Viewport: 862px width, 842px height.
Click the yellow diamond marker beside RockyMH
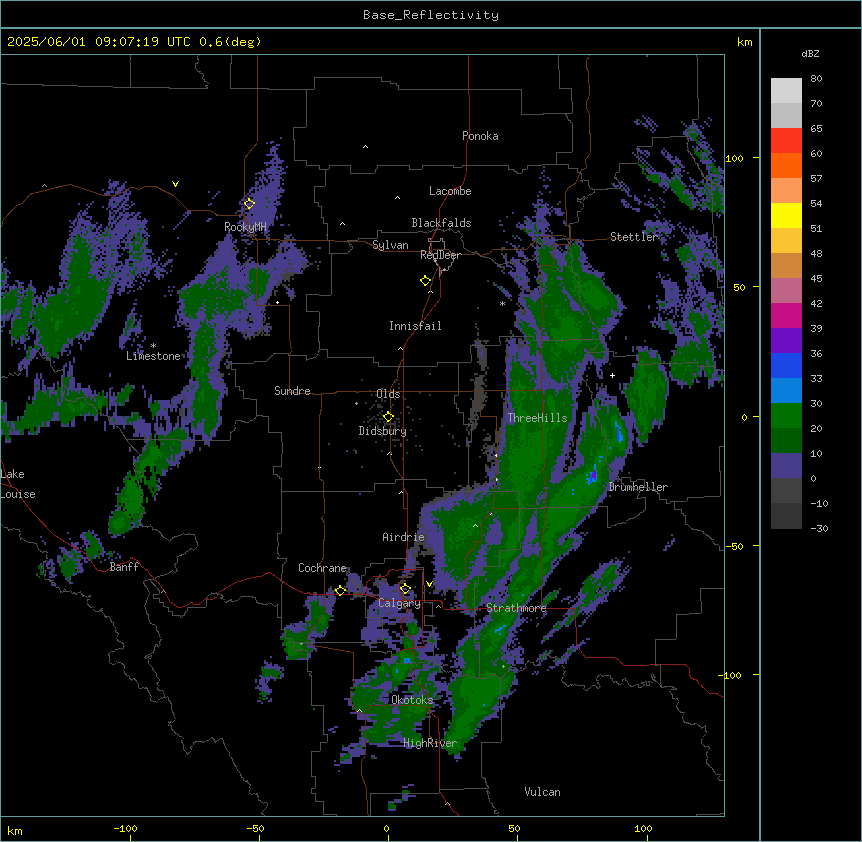pos(249,204)
